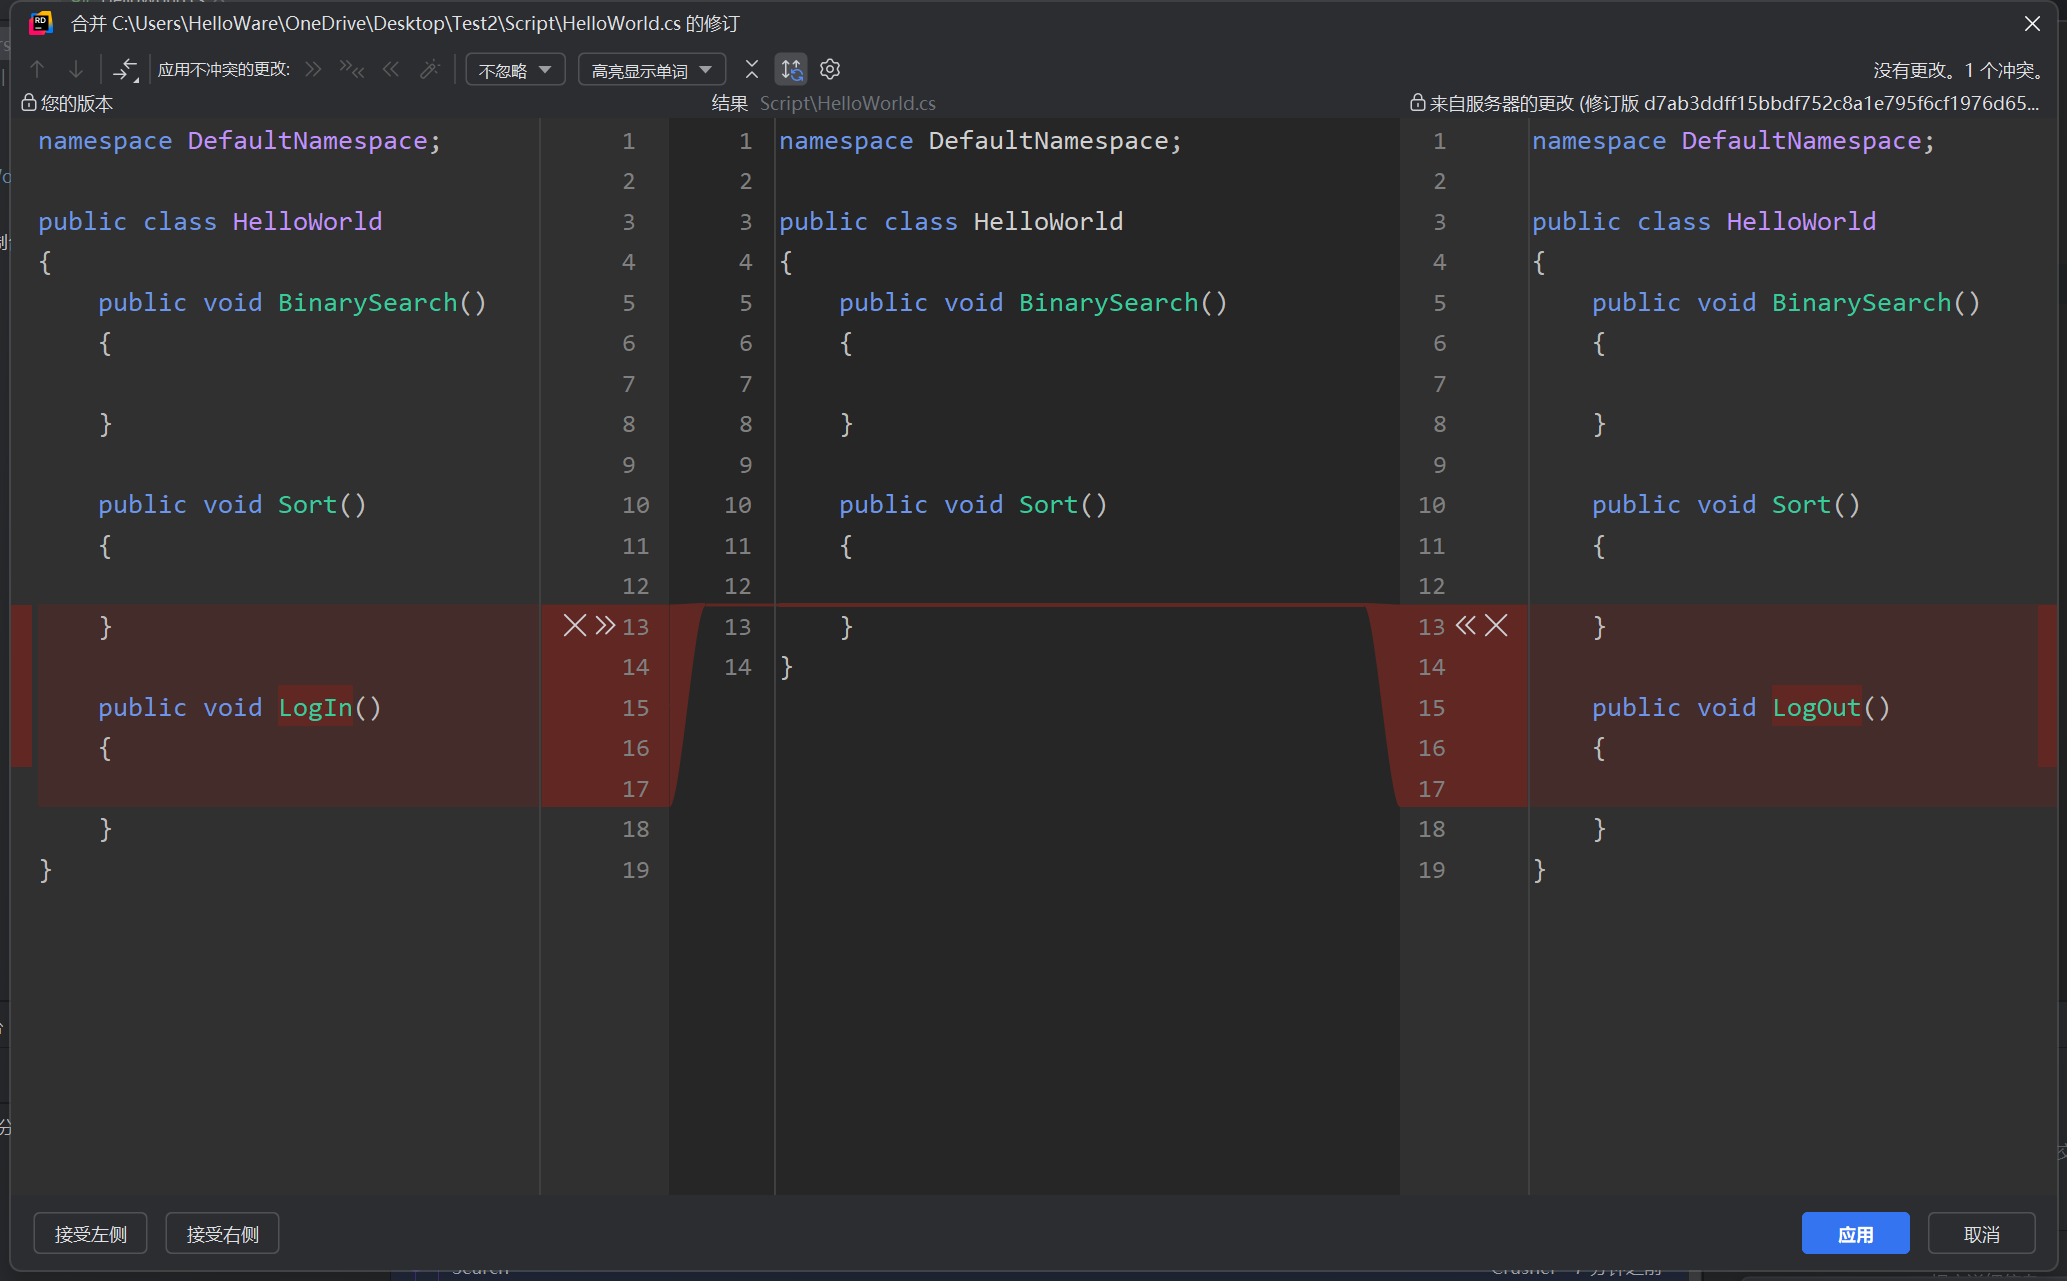Click the previous difference up arrow

click(37, 69)
